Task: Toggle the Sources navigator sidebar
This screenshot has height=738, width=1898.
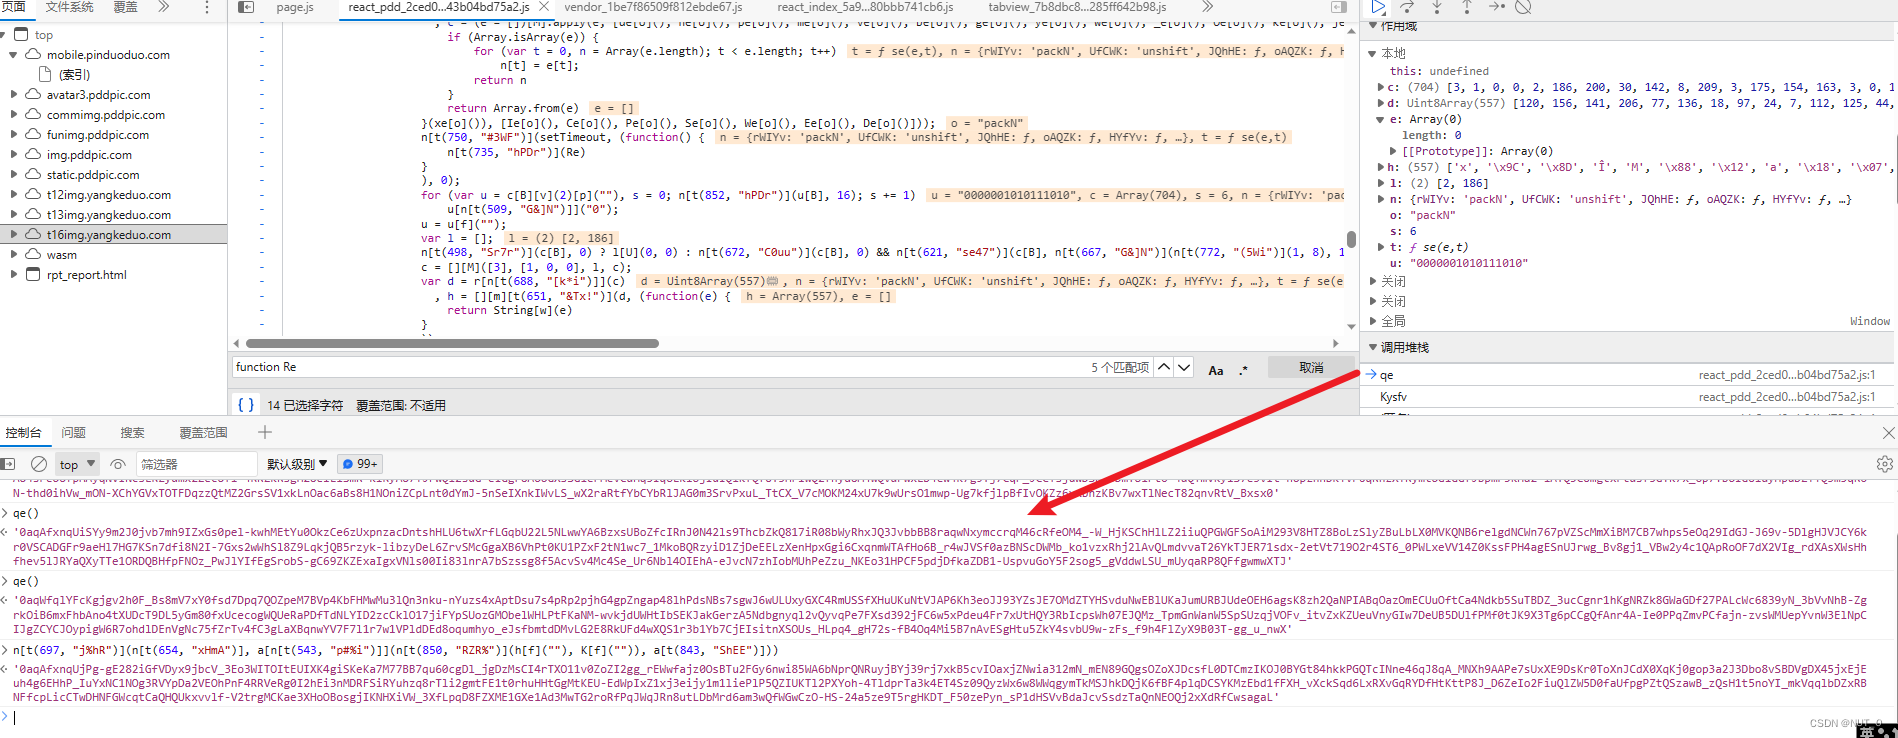Action: 246,7
